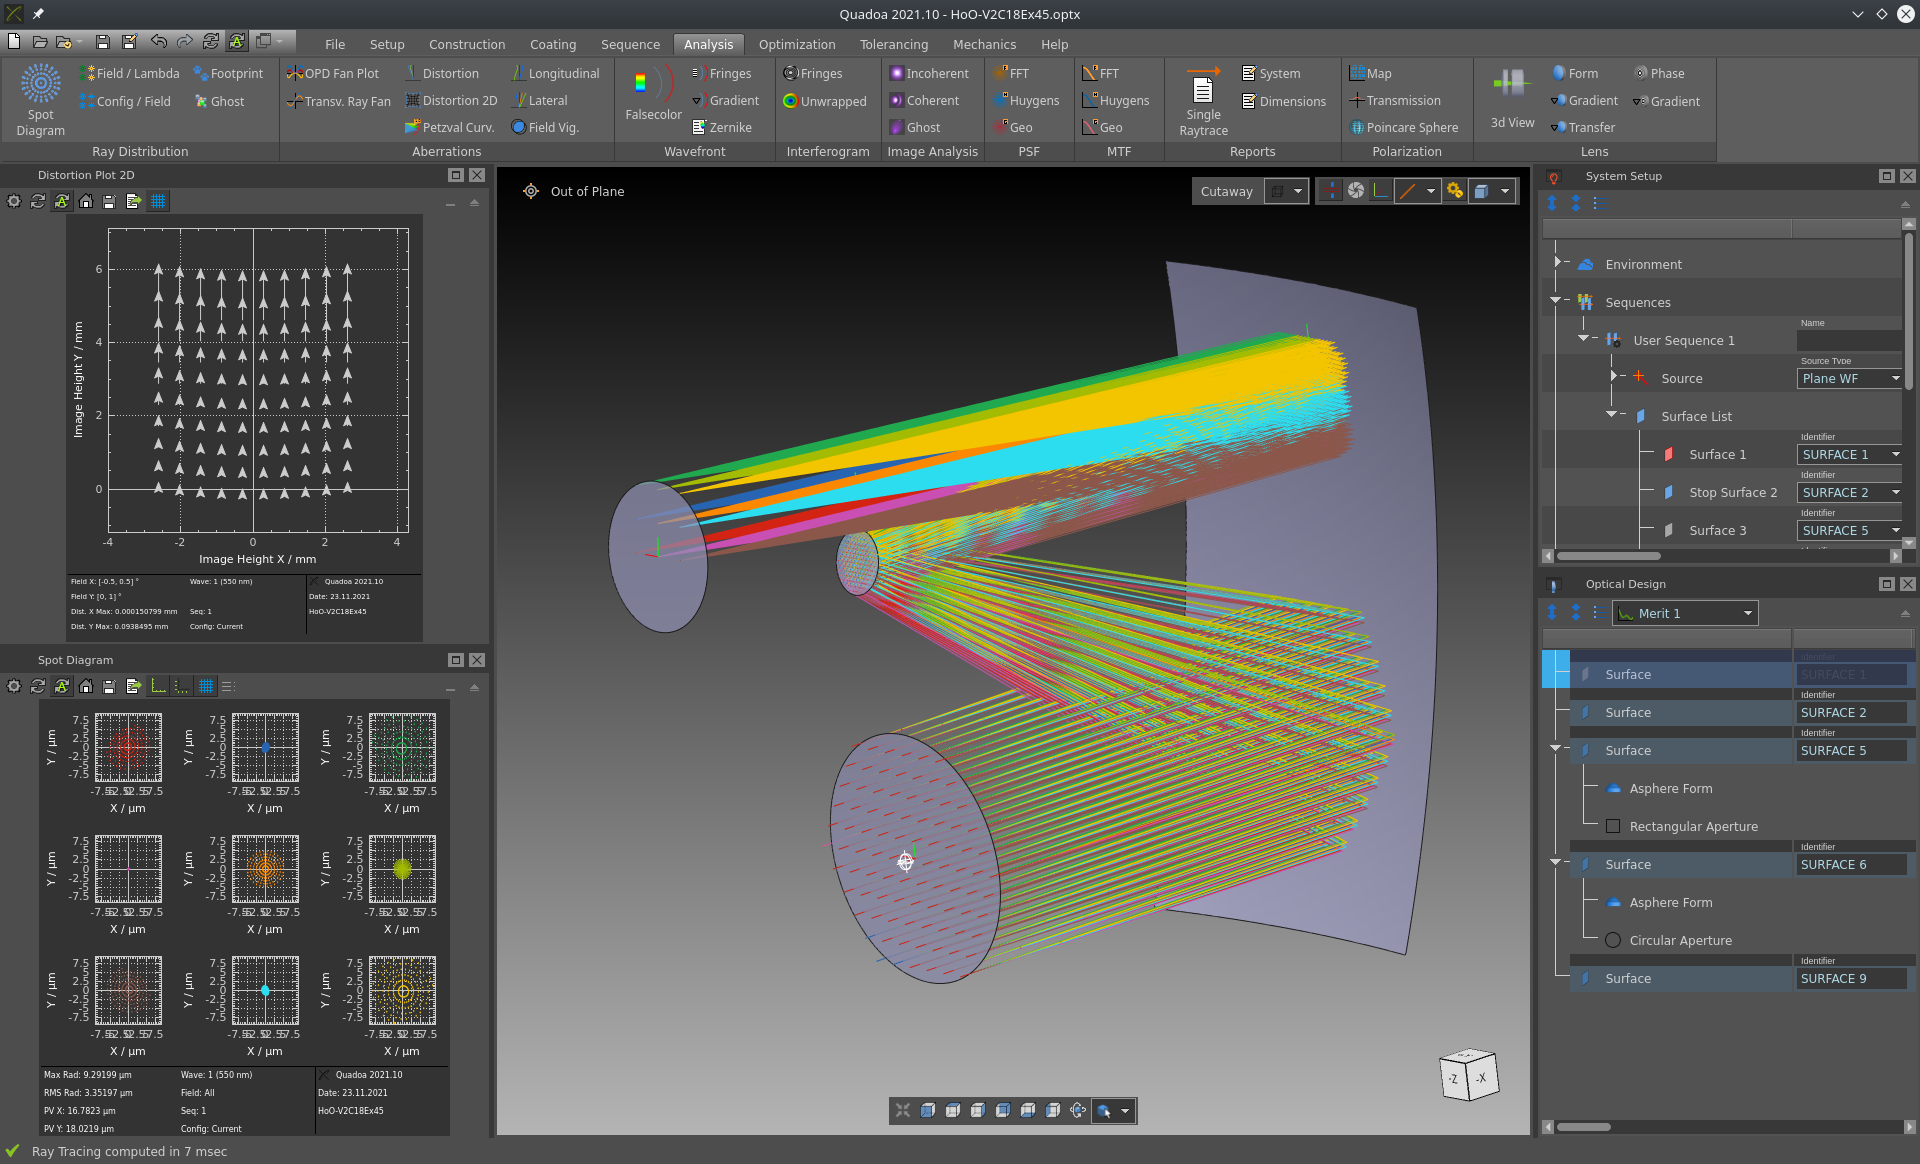Image resolution: width=1920 pixels, height=1164 pixels.
Task: Switch to the Tolerancing tab
Action: pos(894,44)
